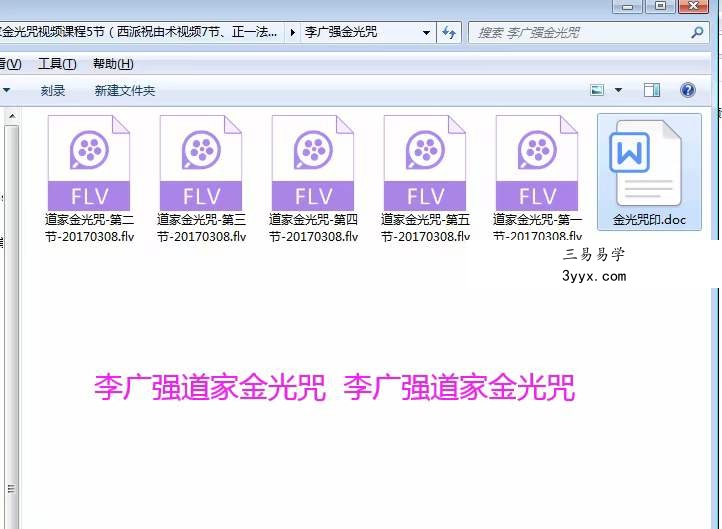Change the view with the view mode icon
Screen dimensions: 722x529
597,90
